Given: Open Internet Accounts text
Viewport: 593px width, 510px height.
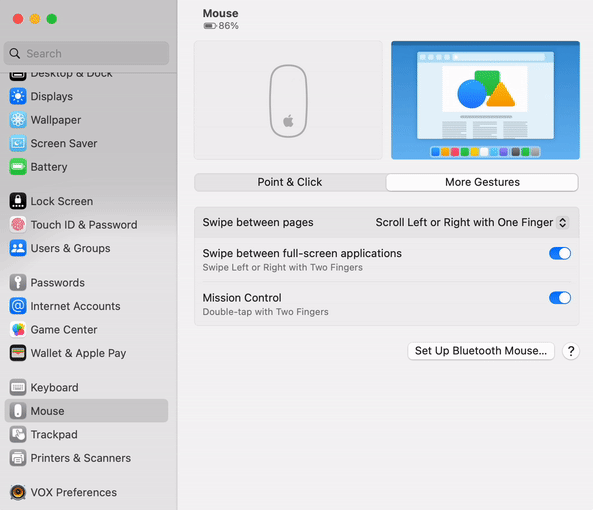Looking at the screenshot, I should (75, 306).
